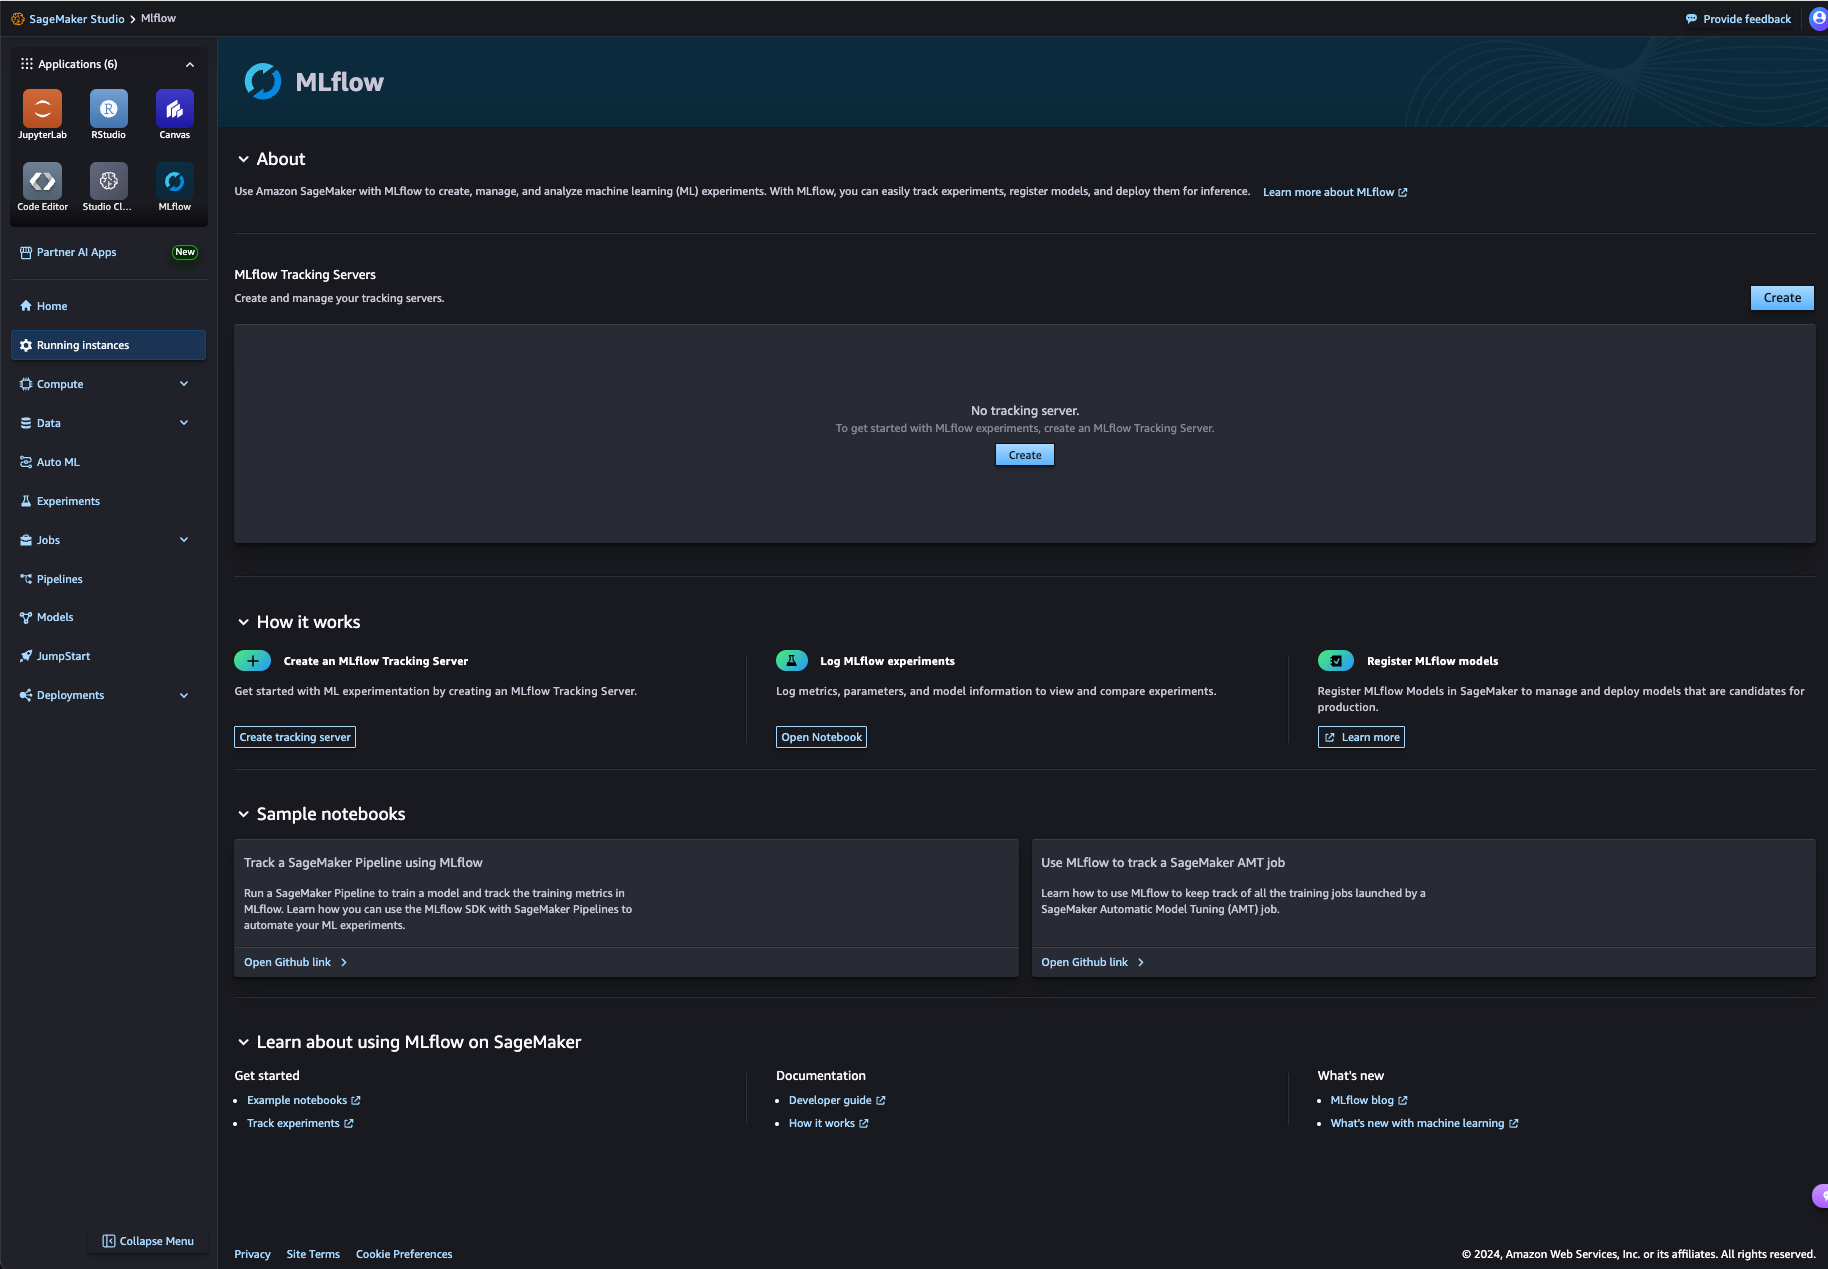Screen dimensions: 1828x1269
Task: Open Auto ML from the sidebar
Action: (x=108, y=462)
